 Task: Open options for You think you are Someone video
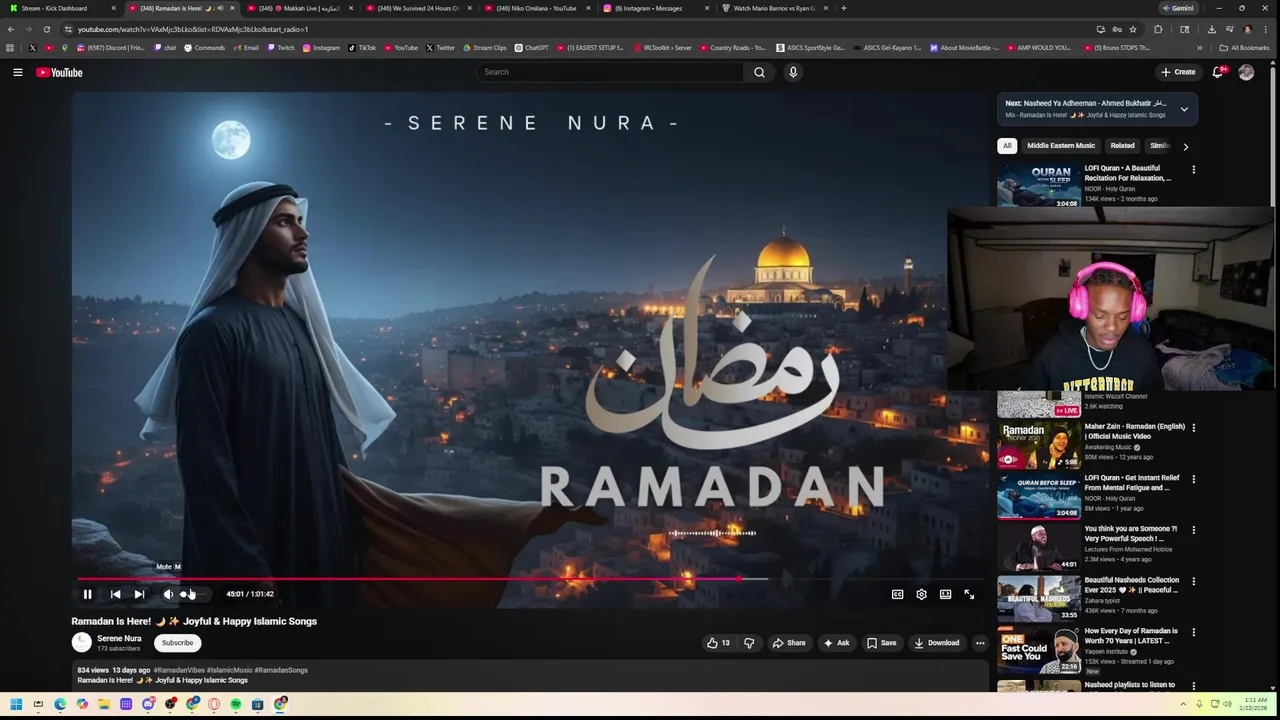pos(1193,530)
